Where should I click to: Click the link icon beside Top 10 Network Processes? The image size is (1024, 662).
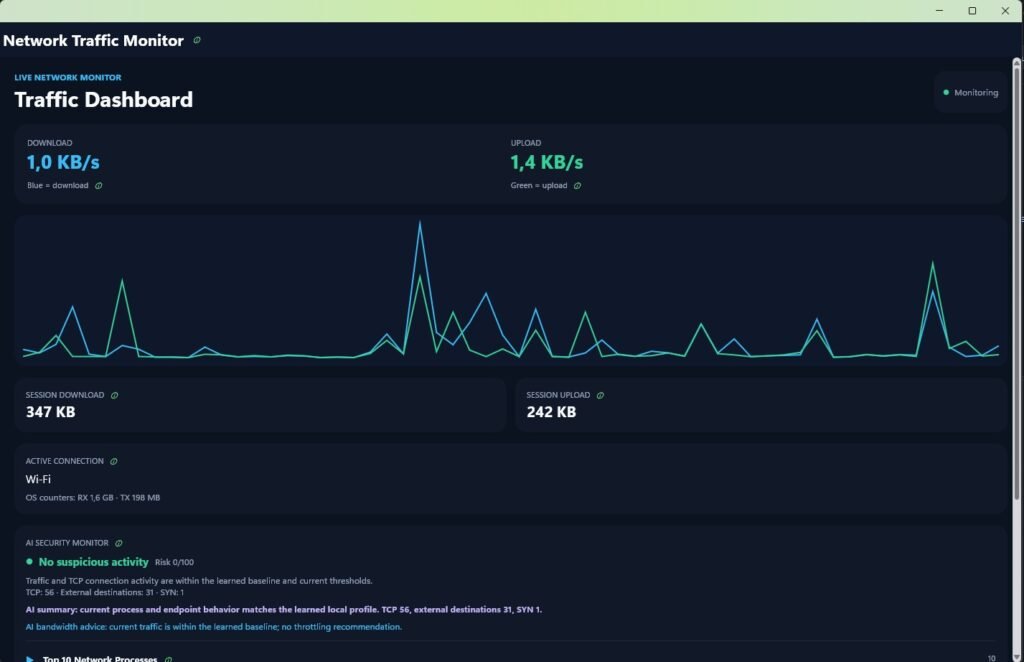[168, 659]
